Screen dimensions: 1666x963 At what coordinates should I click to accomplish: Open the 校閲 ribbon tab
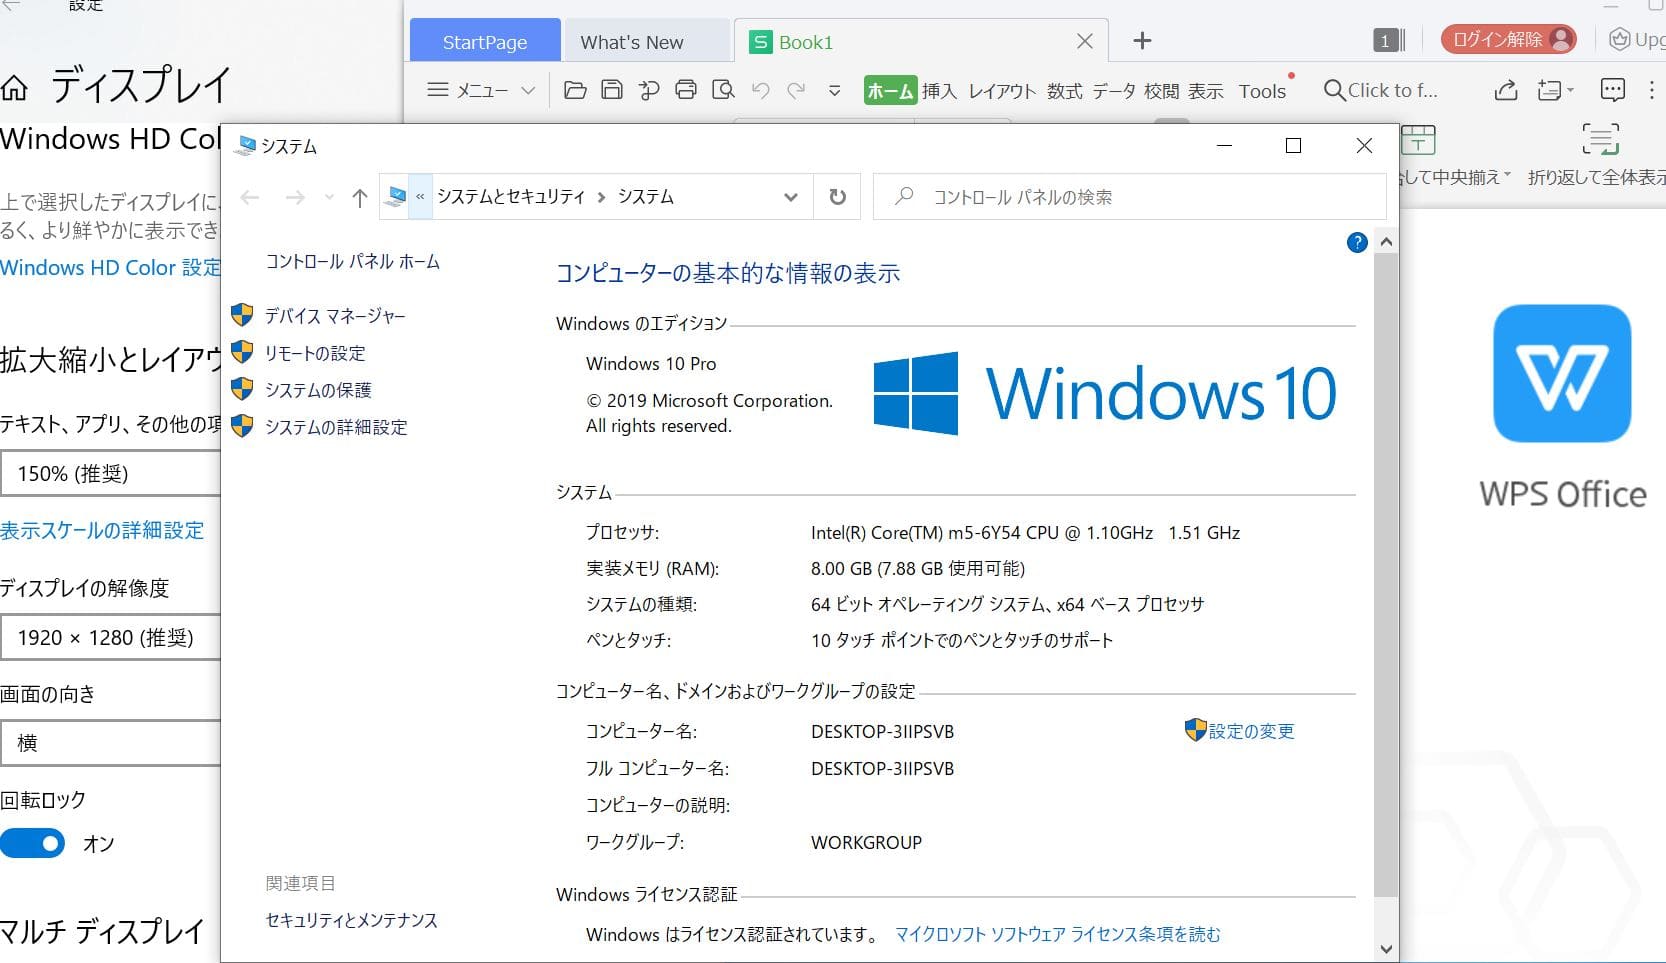pos(1161,91)
